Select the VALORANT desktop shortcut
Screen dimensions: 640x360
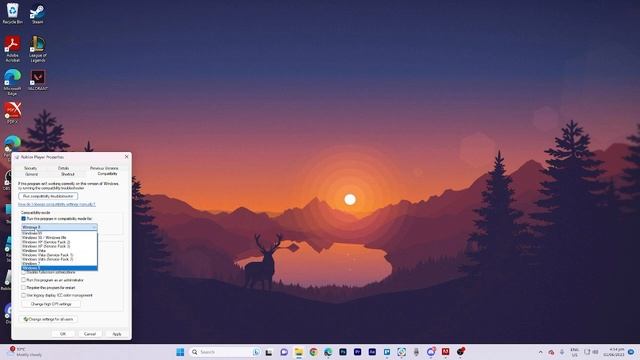pos(38,80)
